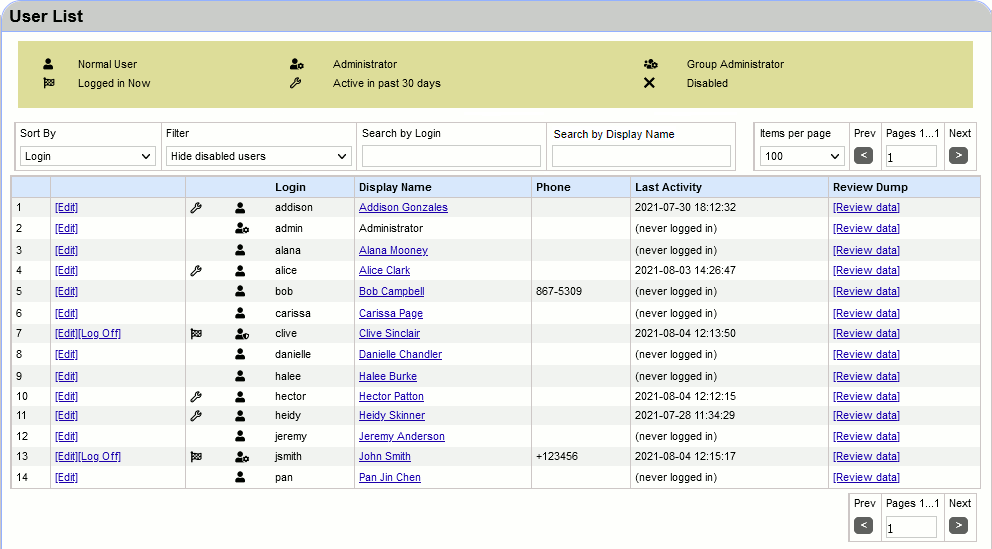Open the Sort By dropdown
This screenshot has width=992, height=549.
[x=88, y=156]
